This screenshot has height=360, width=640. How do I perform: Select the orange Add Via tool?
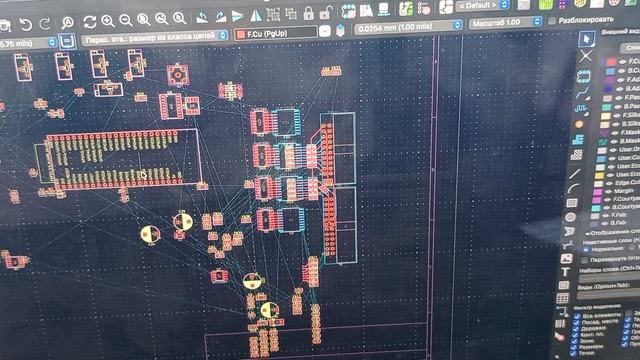(x=579, y=124)
